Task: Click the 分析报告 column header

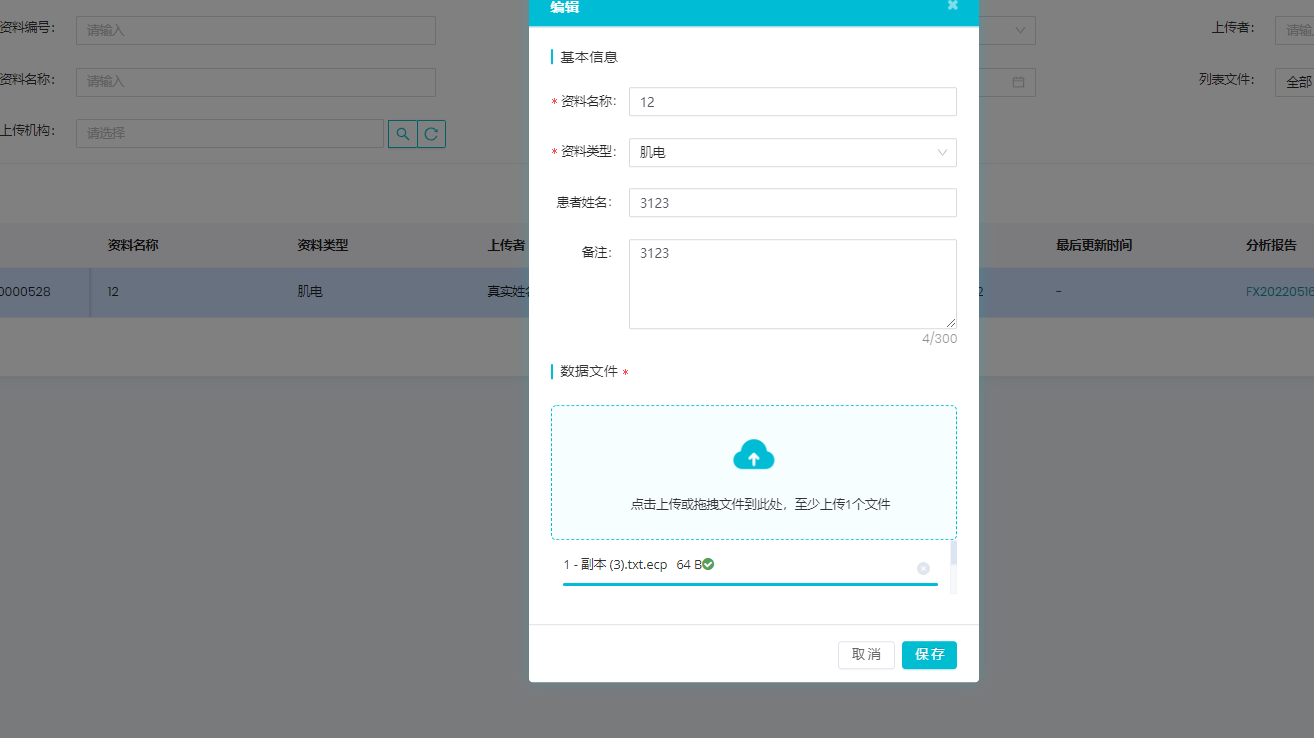Action: click(x=1271, y=245)
